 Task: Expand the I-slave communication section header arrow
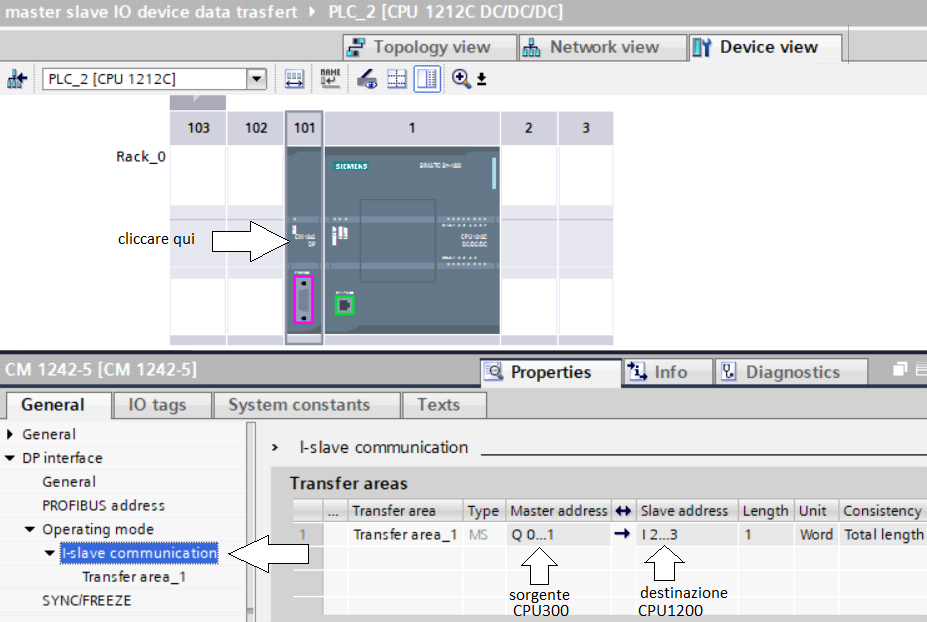pos(275,448)
